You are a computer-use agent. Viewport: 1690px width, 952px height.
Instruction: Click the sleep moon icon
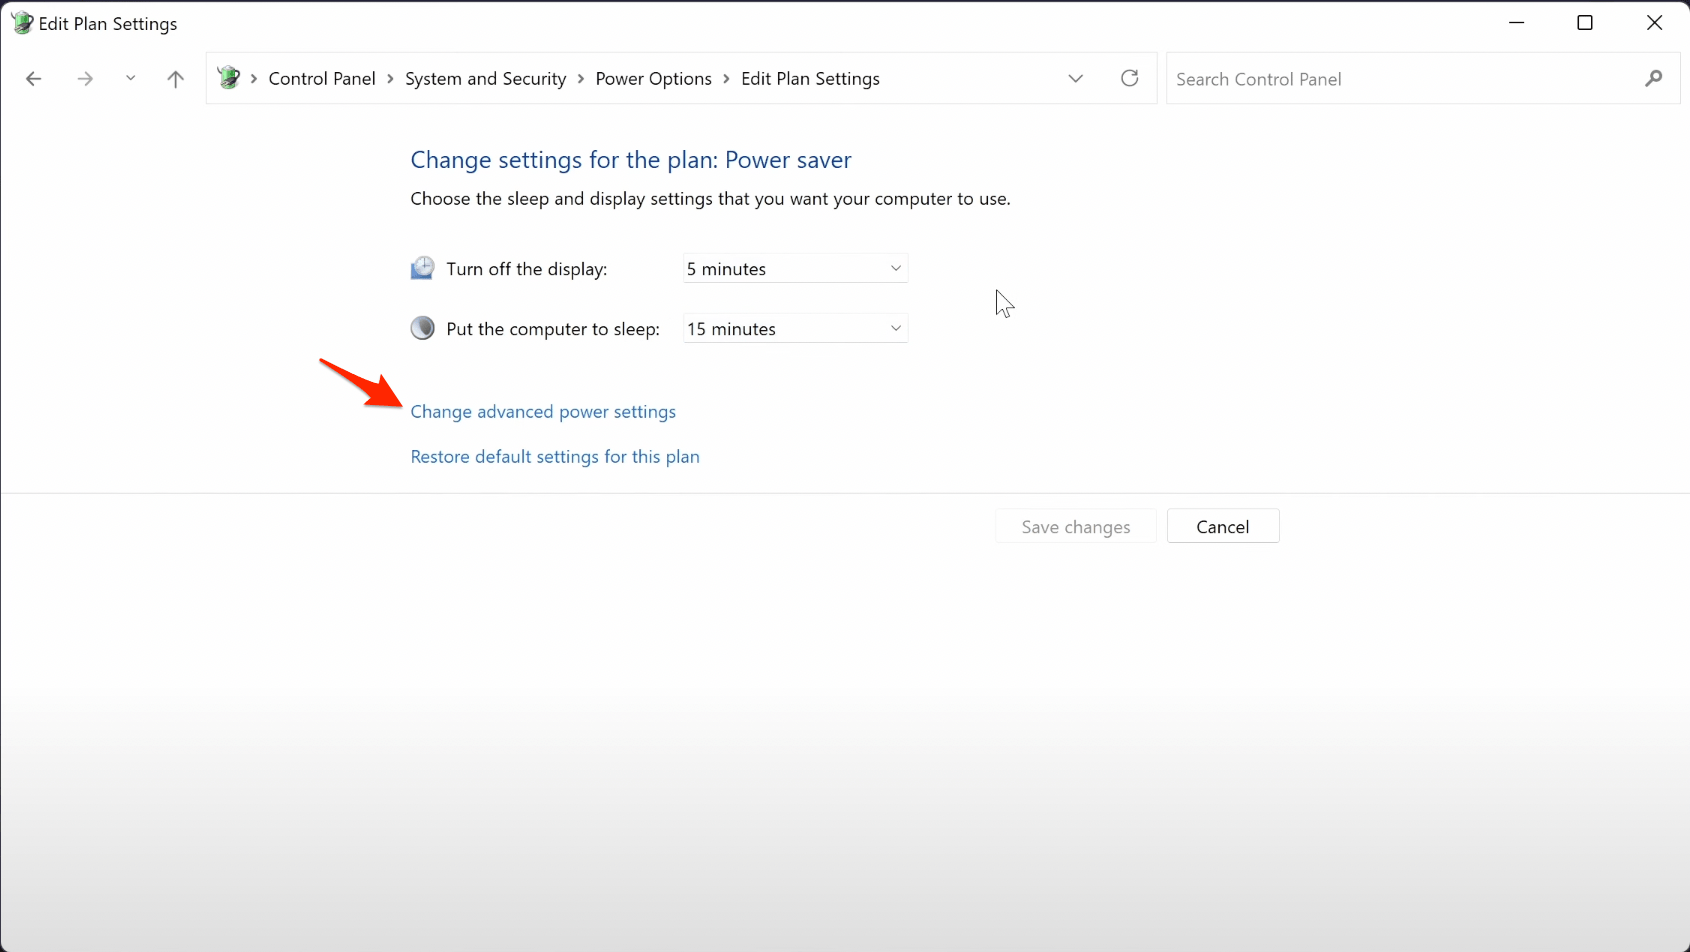[423, 329]
